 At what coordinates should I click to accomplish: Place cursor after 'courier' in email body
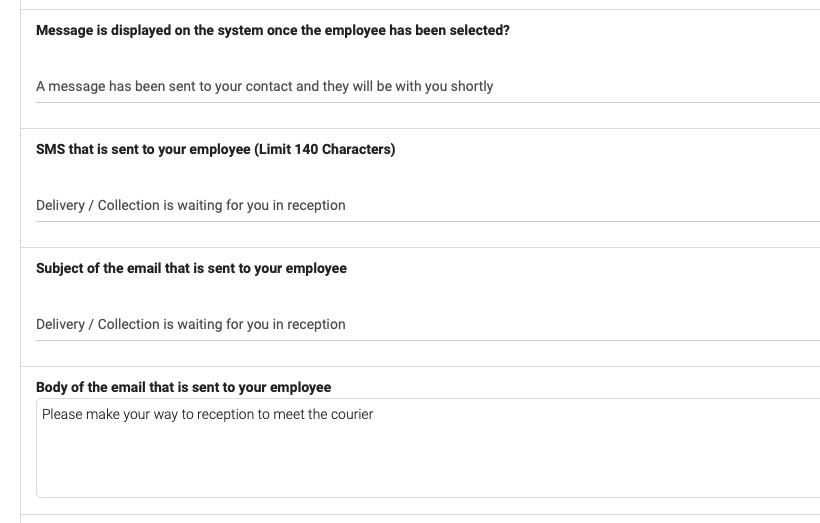pyautogui.click(x=374, y=414)
